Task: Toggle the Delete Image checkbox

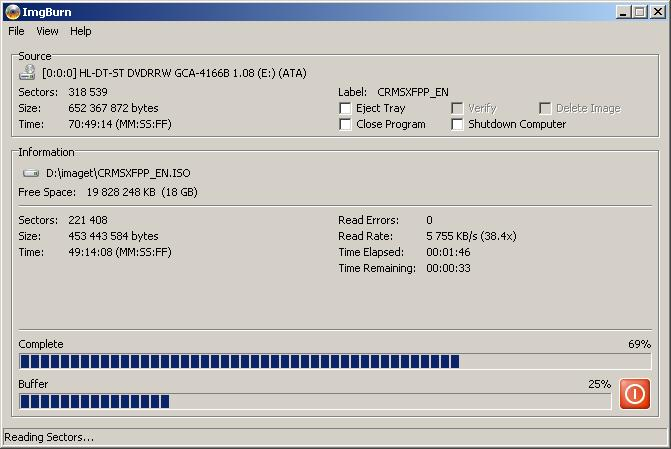Action: click(x=545, y=108)
